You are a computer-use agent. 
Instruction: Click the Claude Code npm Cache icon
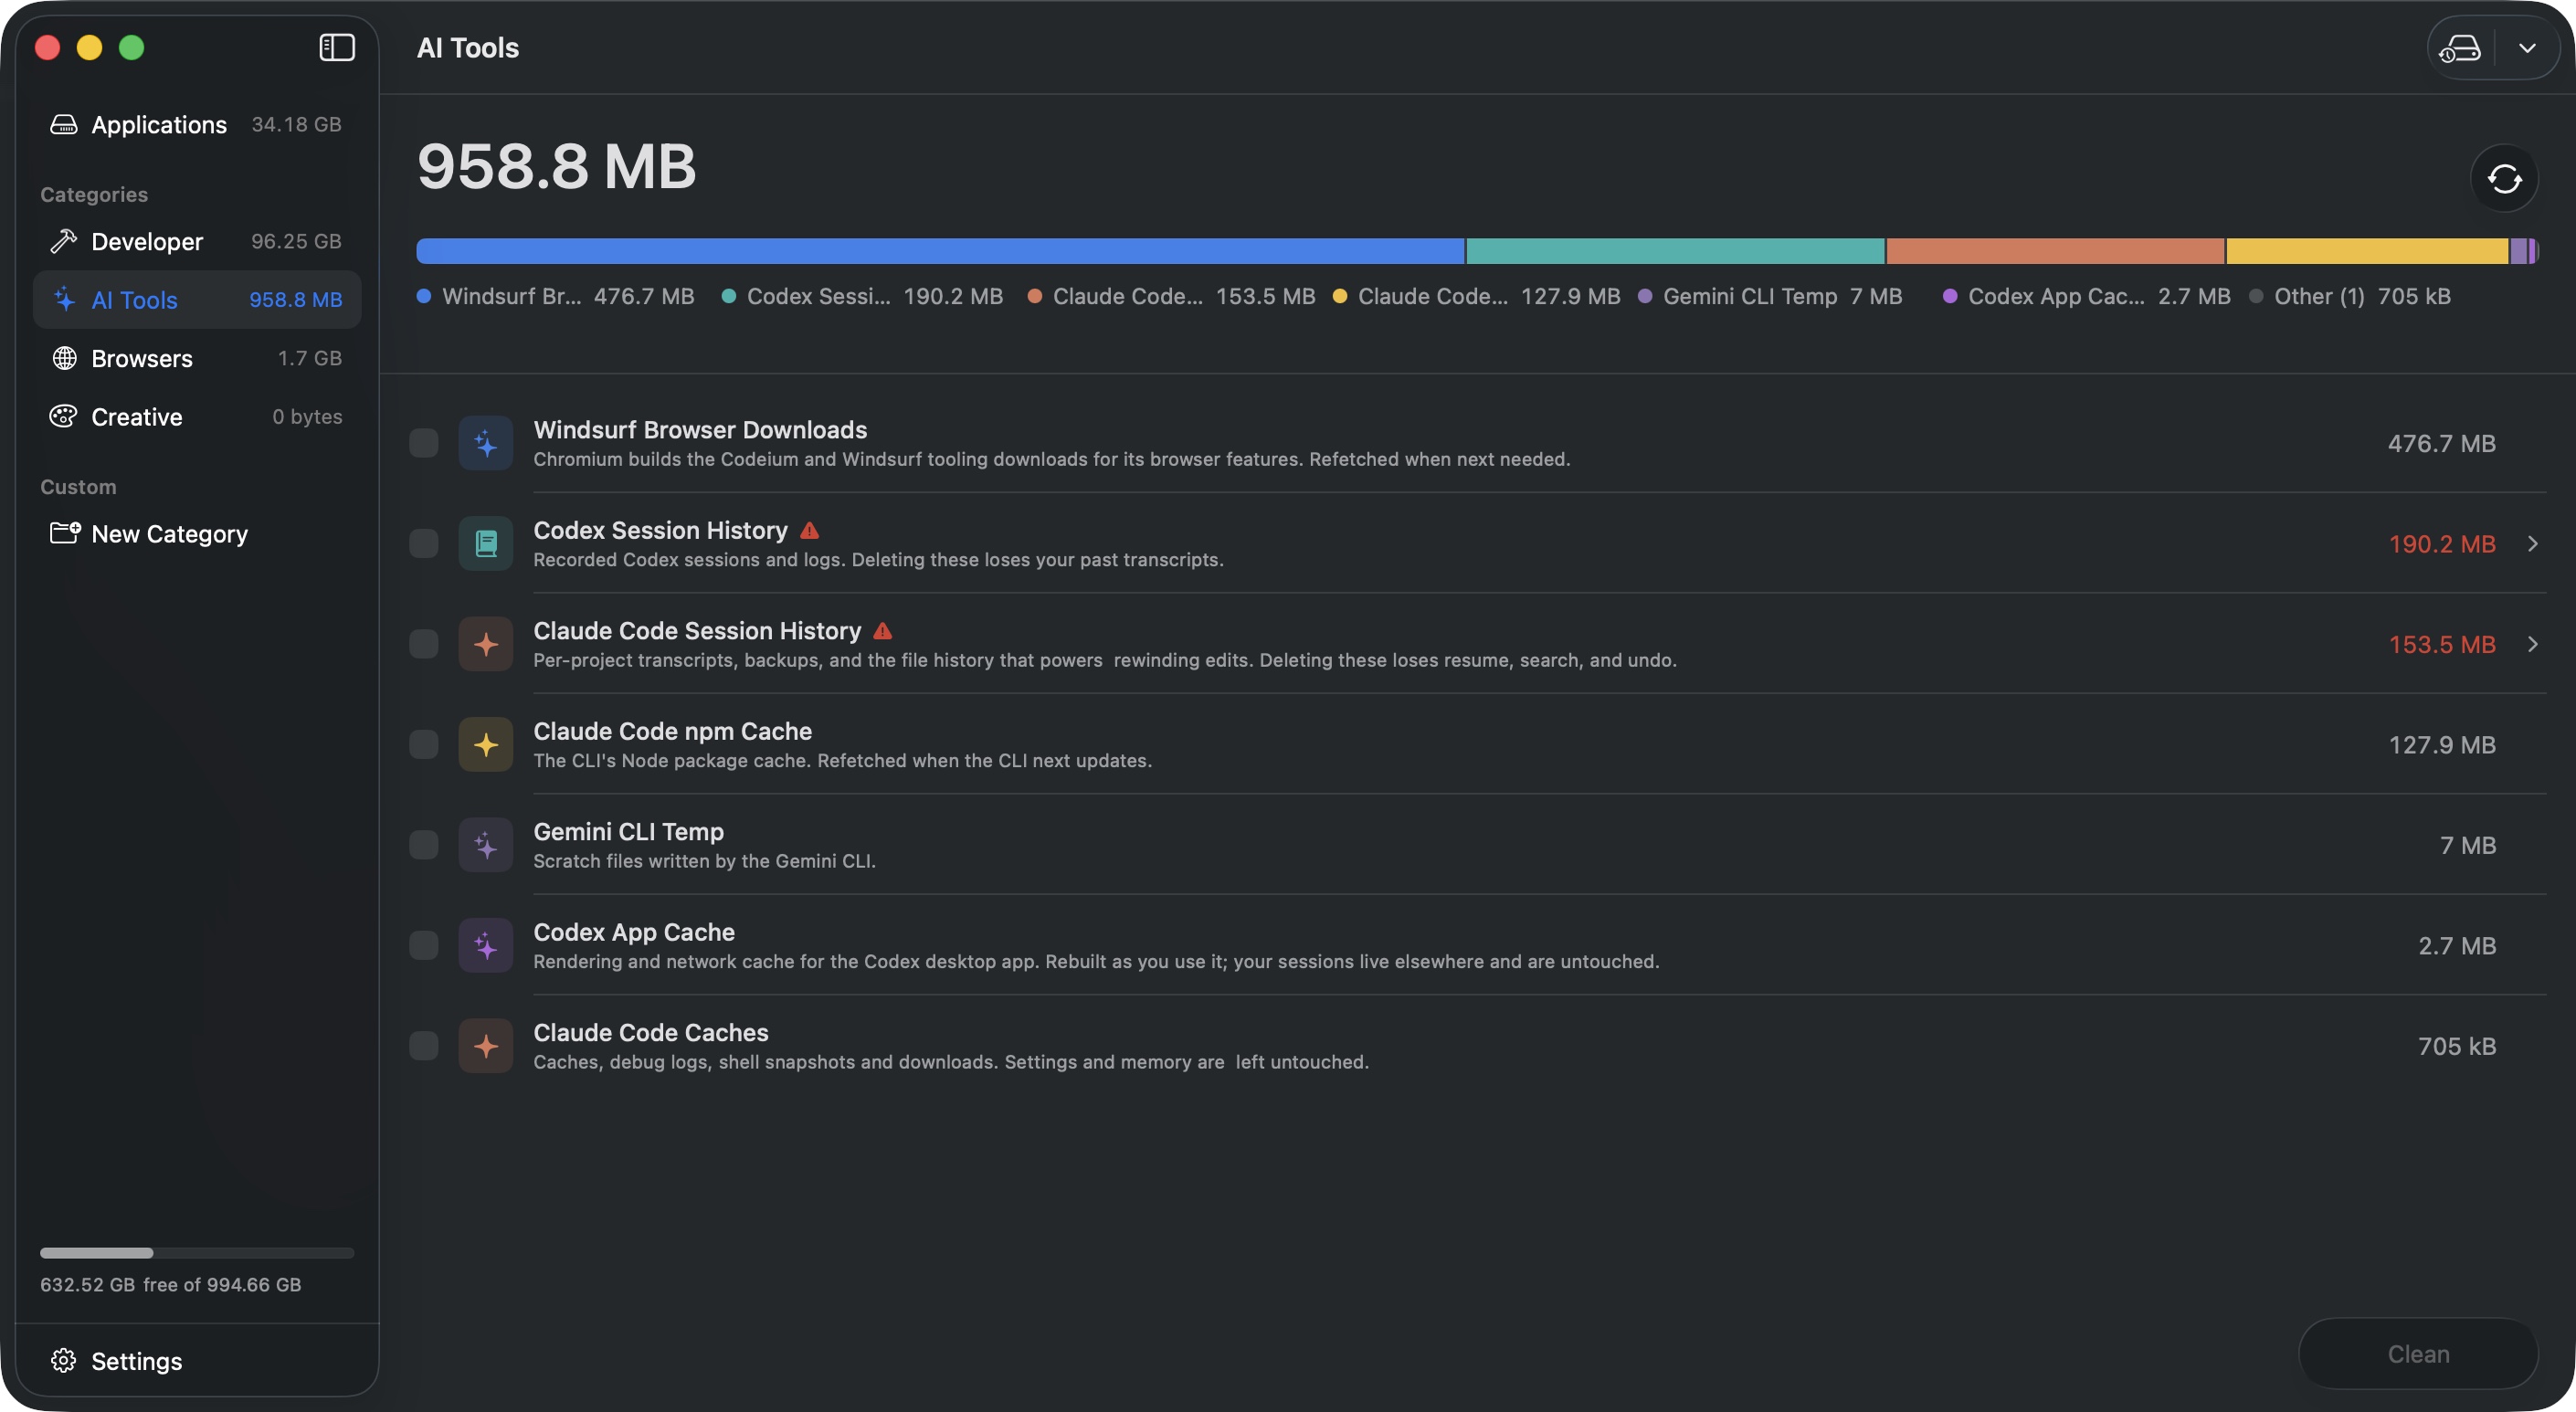(x=486, y=744)
